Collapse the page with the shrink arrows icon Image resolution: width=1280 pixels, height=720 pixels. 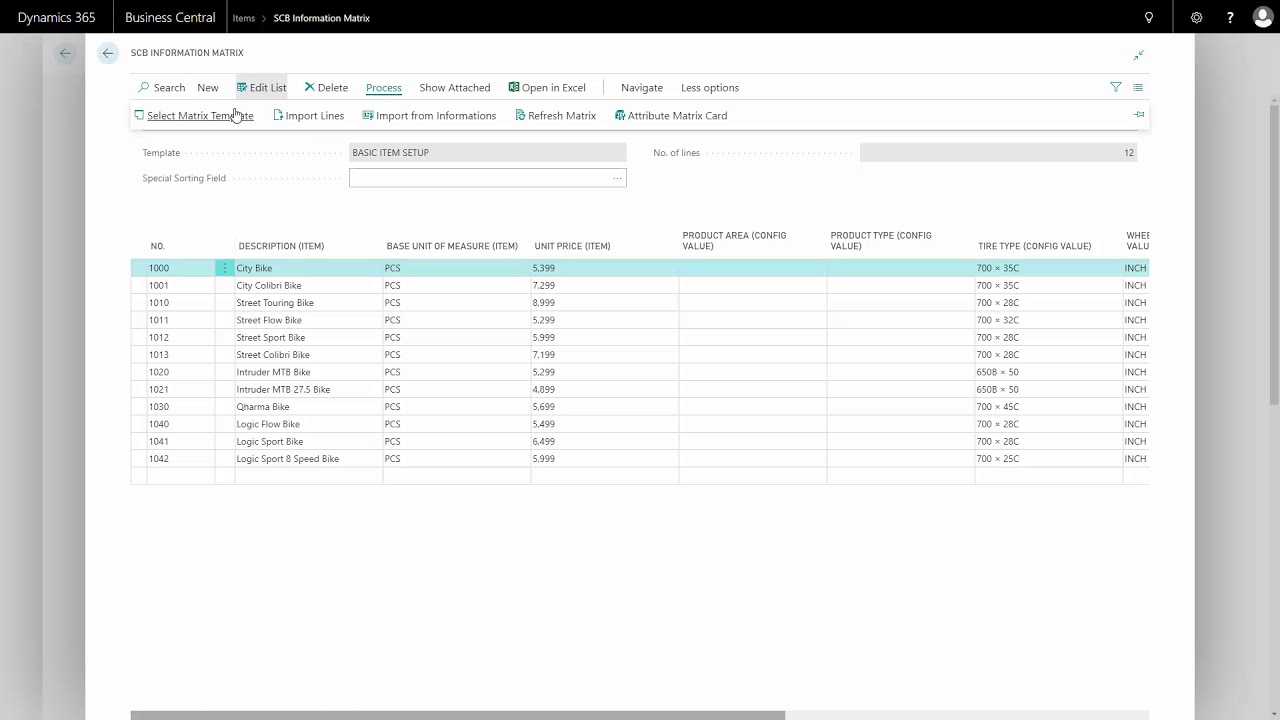tap(1138, 55)
